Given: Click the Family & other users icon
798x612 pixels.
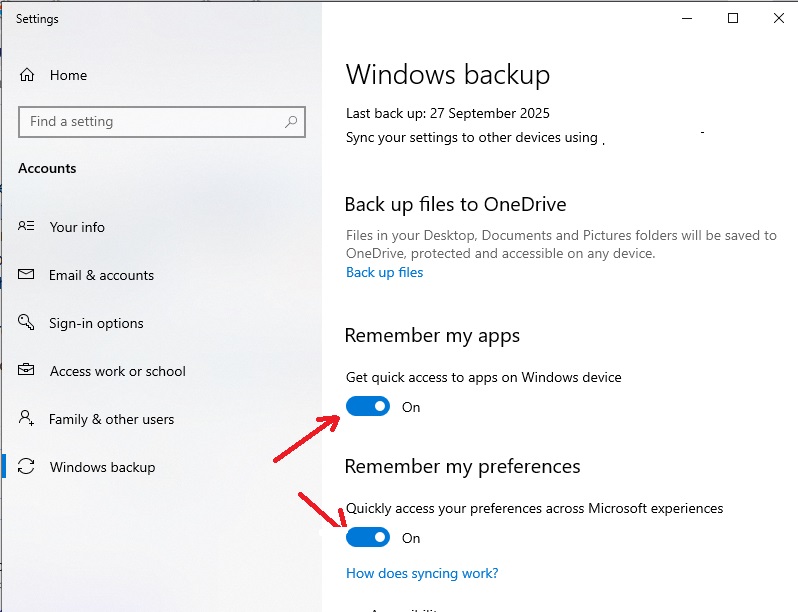Looking at the screenshot, I should (28, 419).
